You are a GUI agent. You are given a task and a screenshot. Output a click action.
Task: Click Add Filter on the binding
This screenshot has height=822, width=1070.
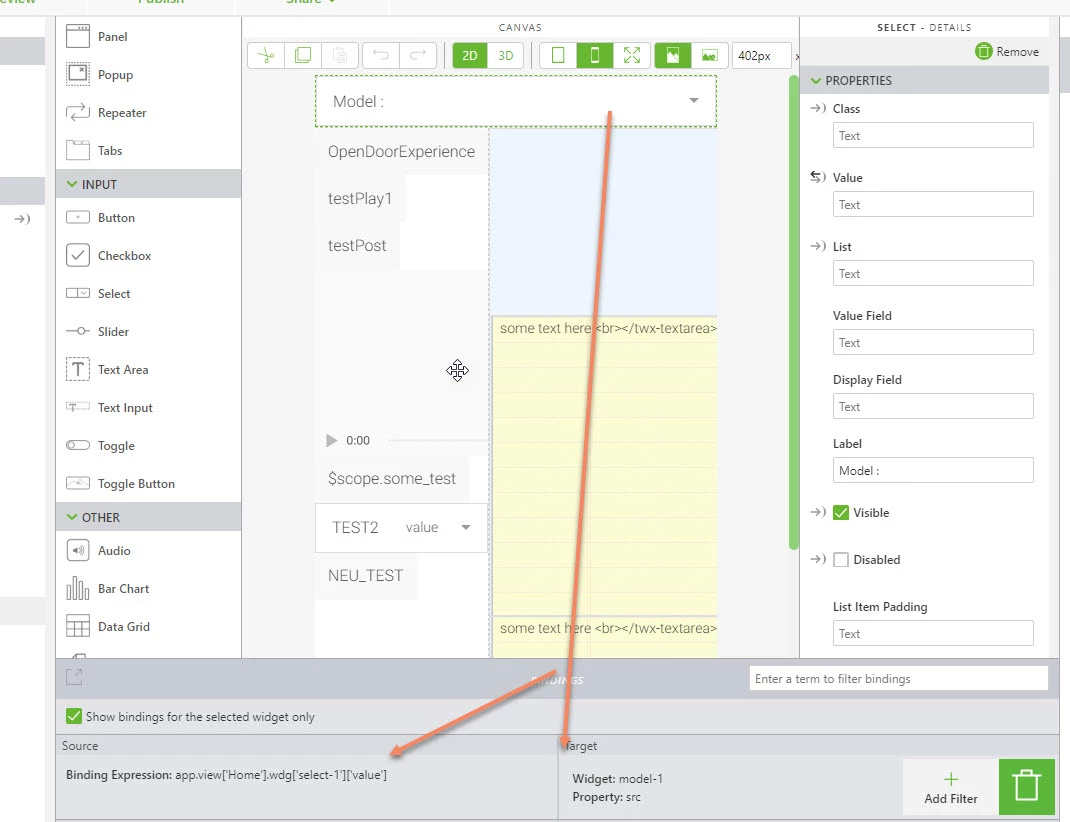pos(951,788)
